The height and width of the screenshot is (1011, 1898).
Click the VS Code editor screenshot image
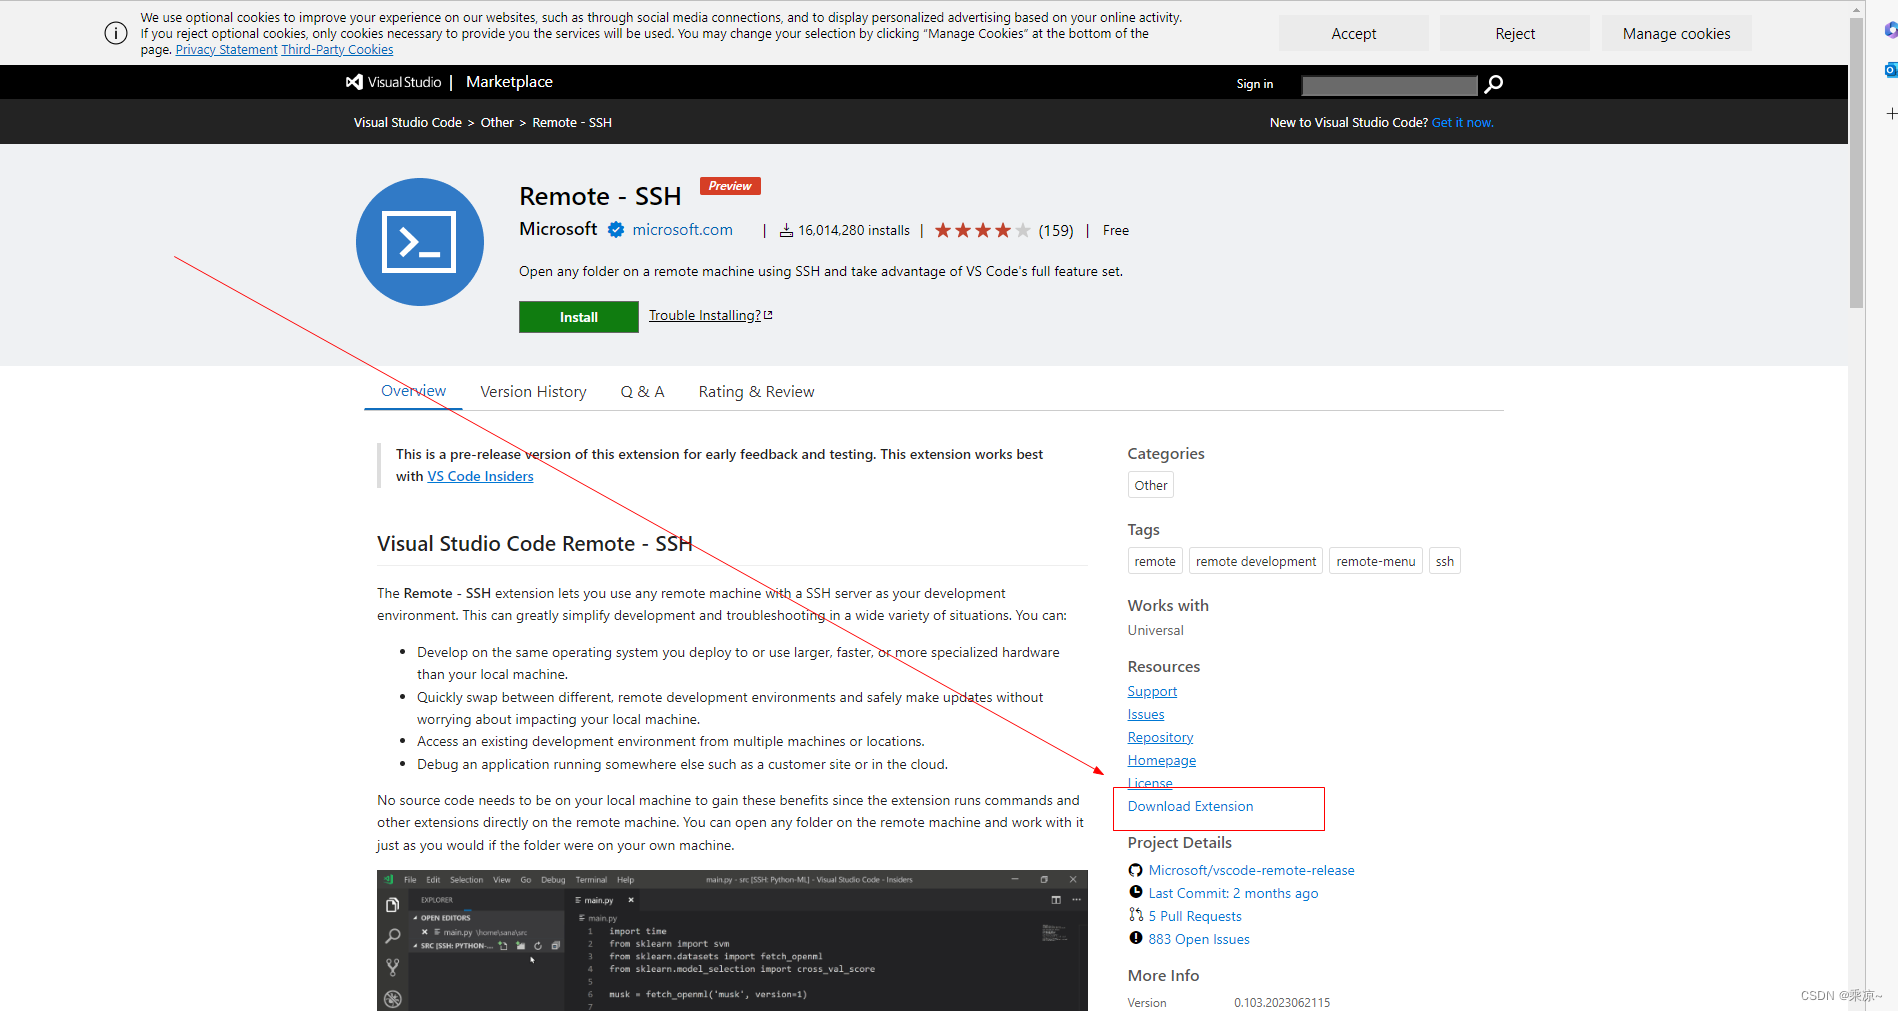click(732, 940)
